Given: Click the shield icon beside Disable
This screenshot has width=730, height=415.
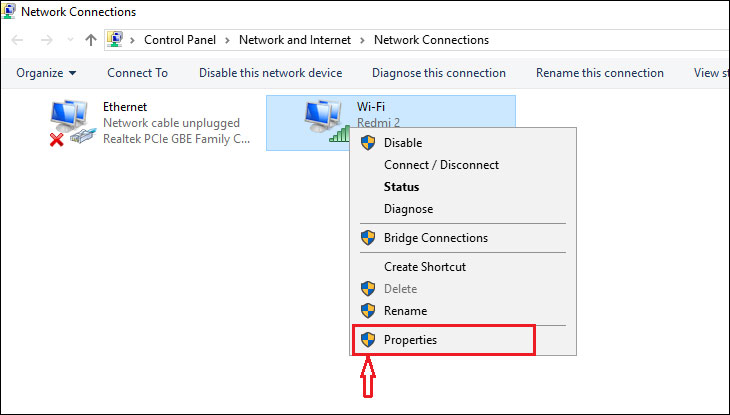Looking at the screenshot, I should click(x=367, y=143).
